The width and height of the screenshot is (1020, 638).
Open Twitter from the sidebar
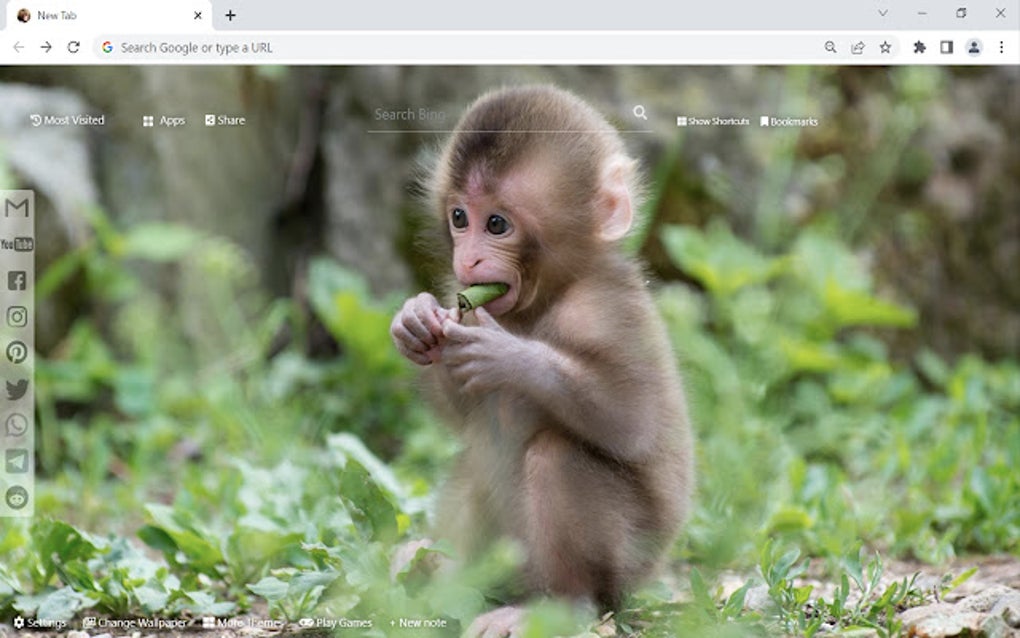pyautogui.click(x=15, y=389)
